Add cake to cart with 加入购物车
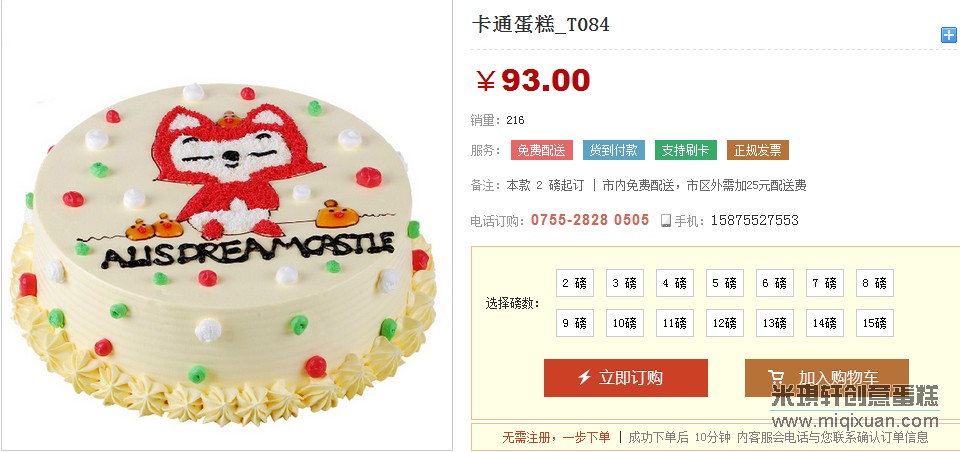This screenshot has height=452, width=960. [x=827, y=378]
